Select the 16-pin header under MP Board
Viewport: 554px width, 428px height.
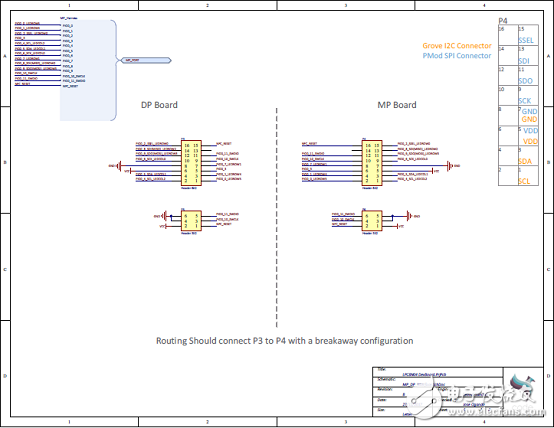pyautogui.click(x=372, y=163)
